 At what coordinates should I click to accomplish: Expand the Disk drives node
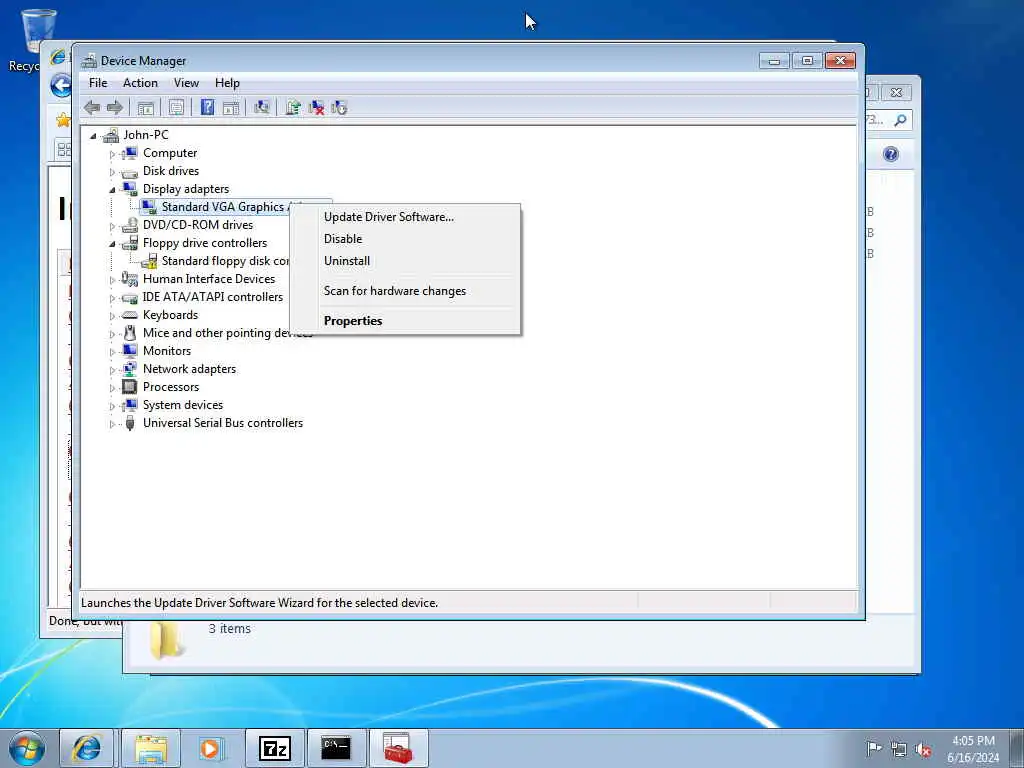112,172
